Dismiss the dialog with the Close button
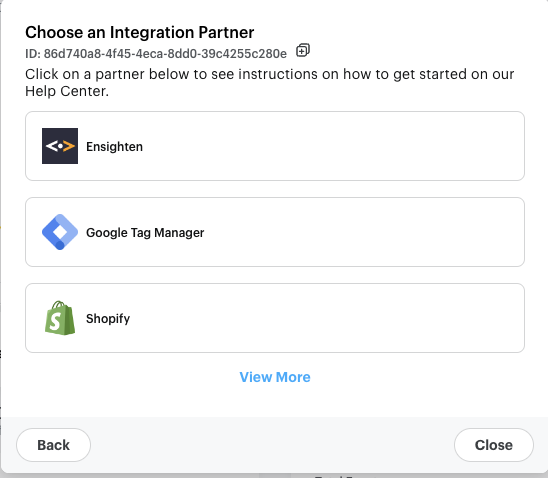548x478 pixels. [493, 445]
